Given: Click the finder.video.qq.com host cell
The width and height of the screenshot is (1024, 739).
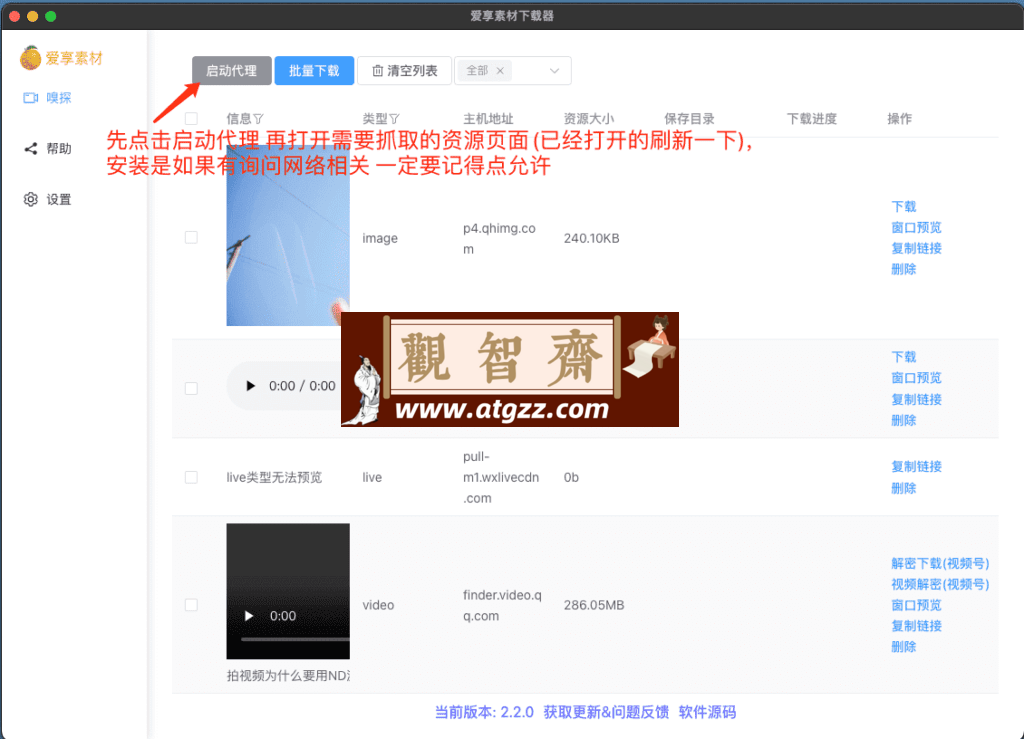Looking at the screenshot, I should click(502, 605).
